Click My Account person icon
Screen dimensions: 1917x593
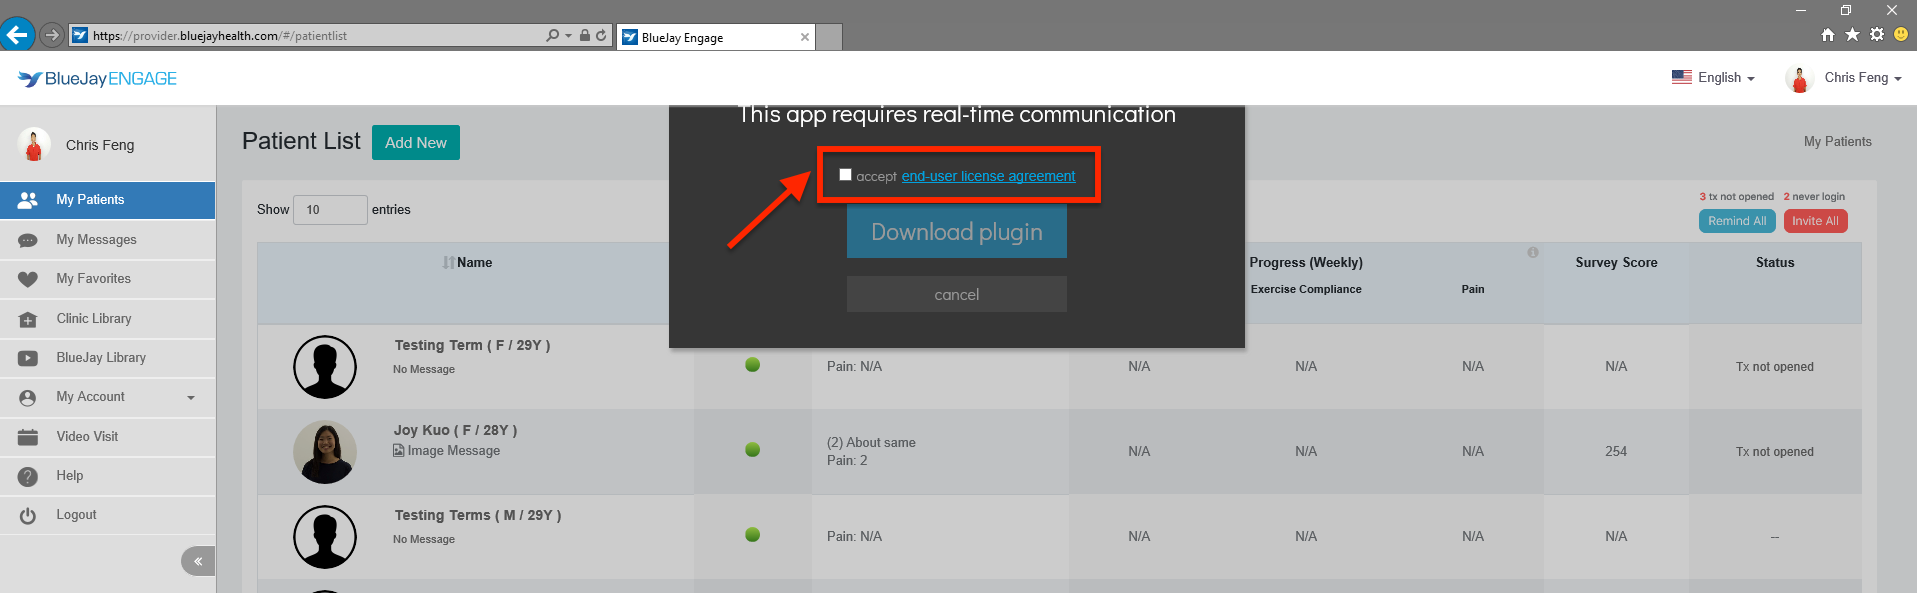point(28,398)
